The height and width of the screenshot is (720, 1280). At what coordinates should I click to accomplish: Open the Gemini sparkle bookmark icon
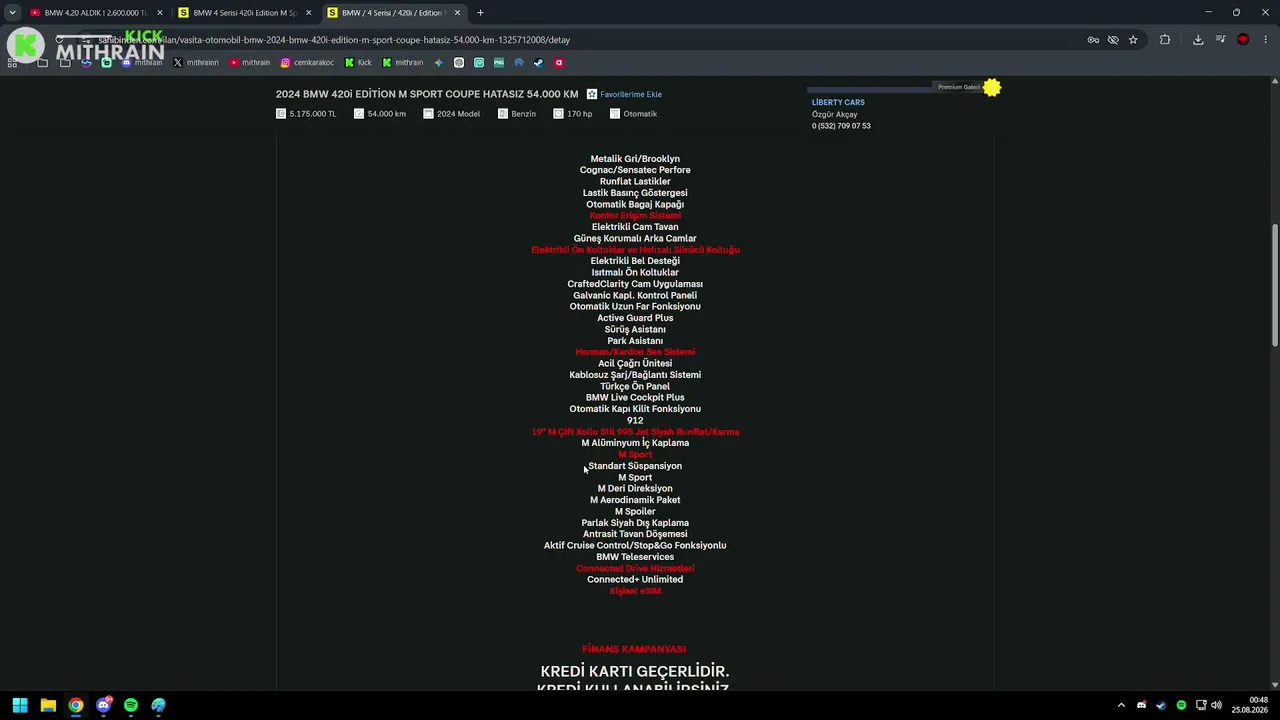point(439,62)
